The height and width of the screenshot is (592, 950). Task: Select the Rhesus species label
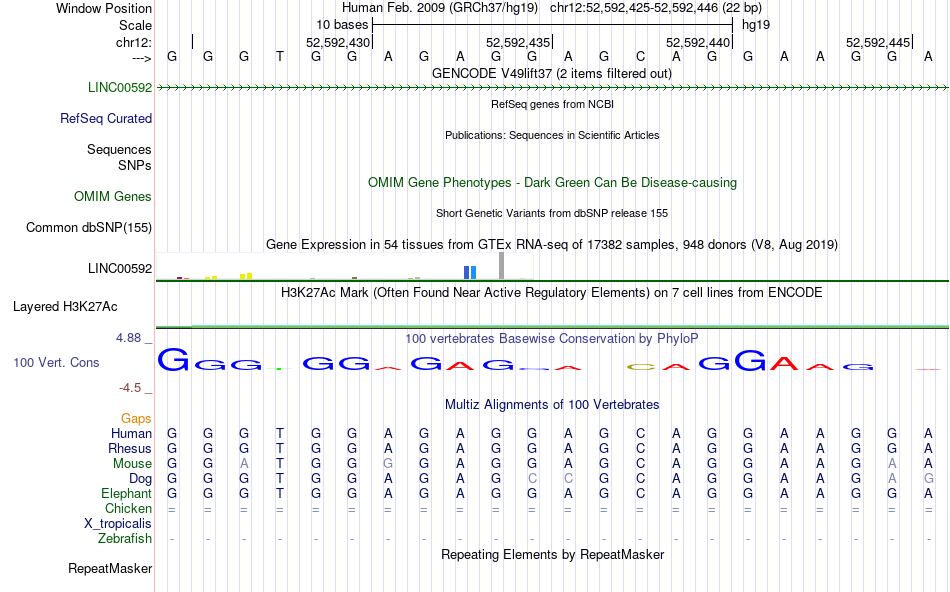[x=130, y=448]
